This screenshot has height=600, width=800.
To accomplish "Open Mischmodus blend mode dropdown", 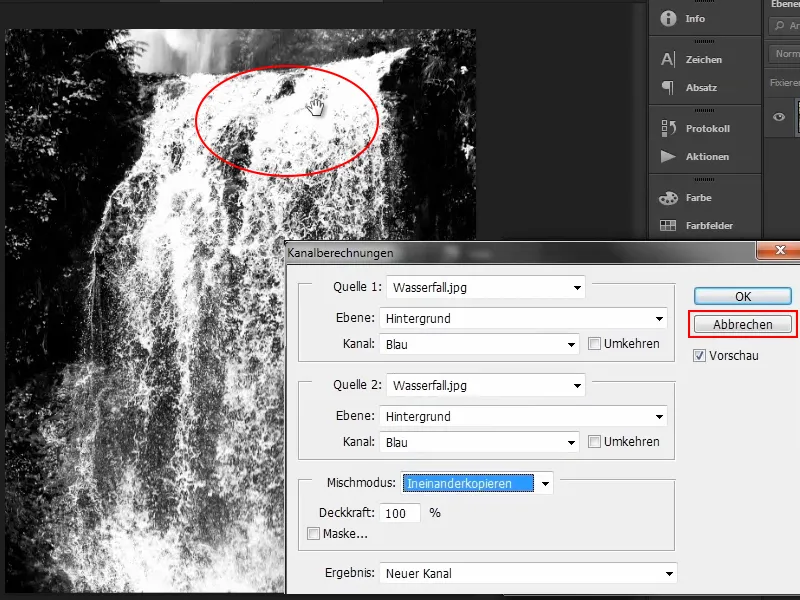I will pos(477,483).
